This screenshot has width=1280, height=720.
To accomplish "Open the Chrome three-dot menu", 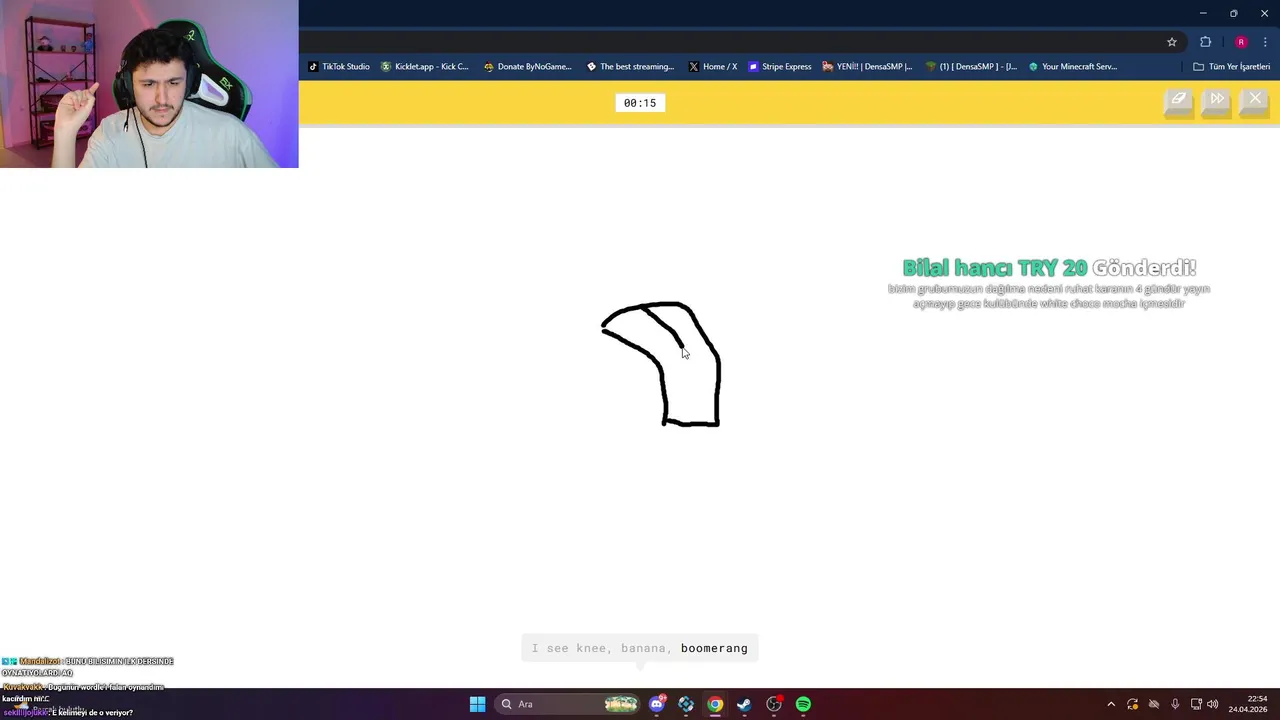I will pos(1265,42).
